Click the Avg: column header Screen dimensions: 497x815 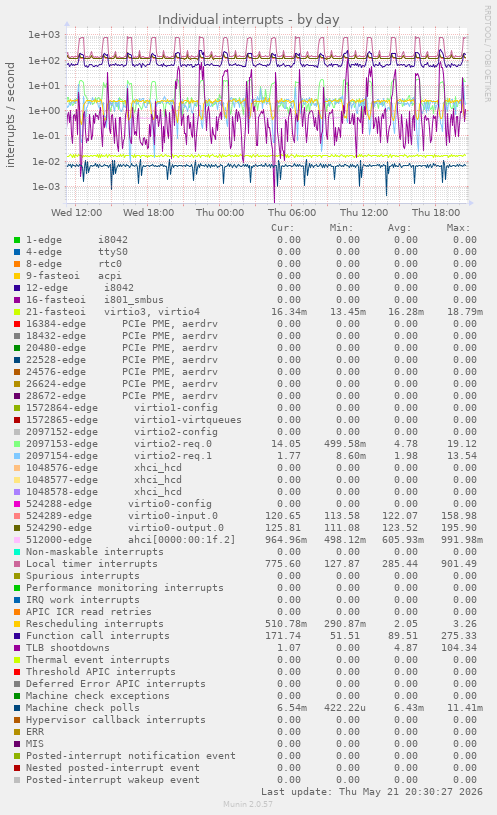pyautogui.click(x=399, y=228)
